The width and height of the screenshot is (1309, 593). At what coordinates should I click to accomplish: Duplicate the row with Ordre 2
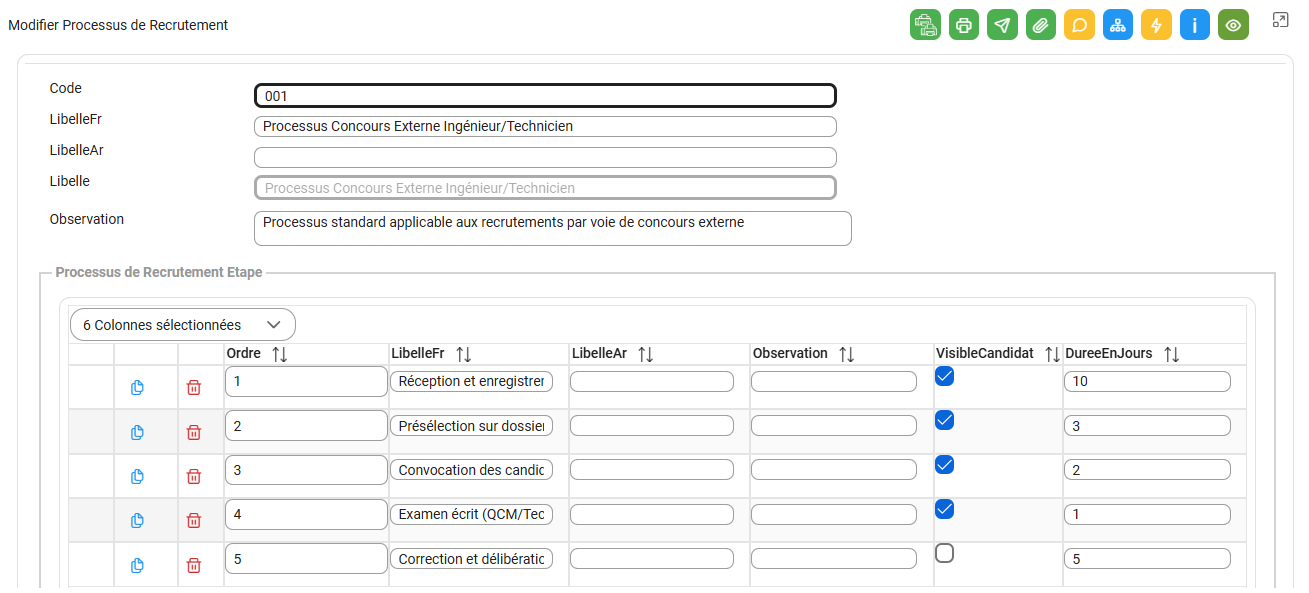138,432
